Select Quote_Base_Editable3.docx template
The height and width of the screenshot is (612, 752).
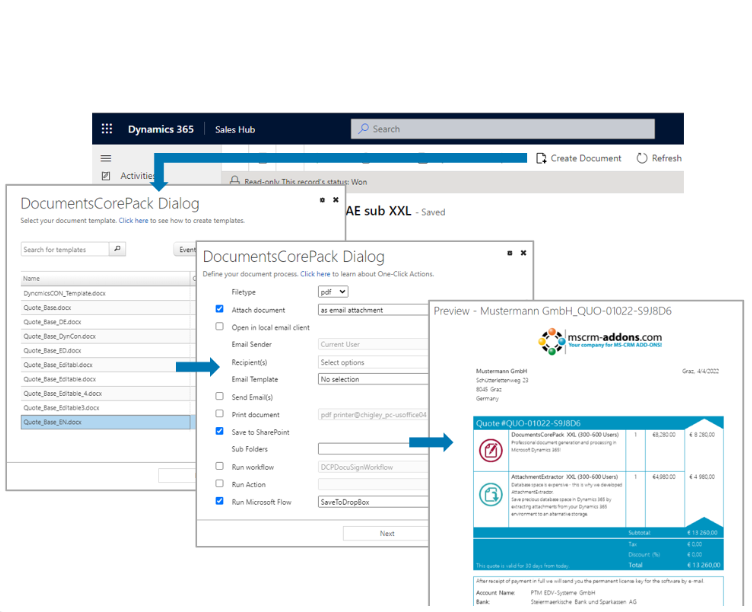106,408
